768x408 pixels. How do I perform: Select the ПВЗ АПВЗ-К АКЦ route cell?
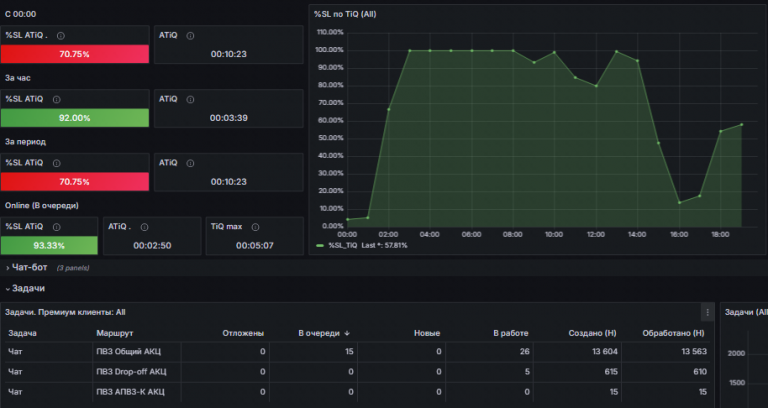[x=138, y=392]
